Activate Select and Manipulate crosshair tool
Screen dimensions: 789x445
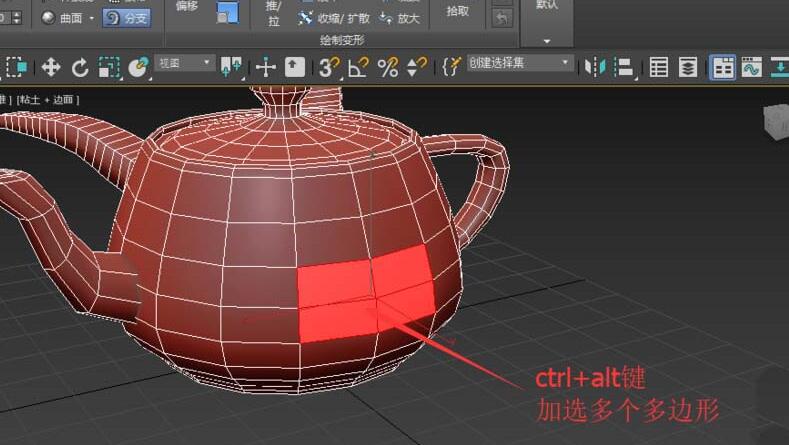coord(265,67)
